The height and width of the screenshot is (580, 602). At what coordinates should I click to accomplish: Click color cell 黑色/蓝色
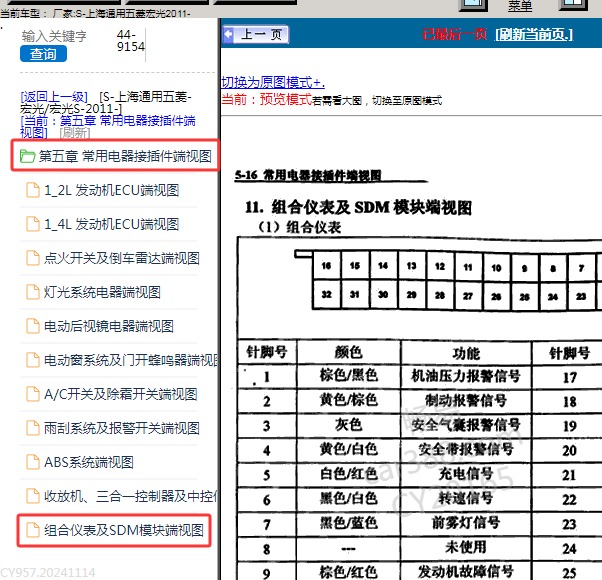click(349, 523)
